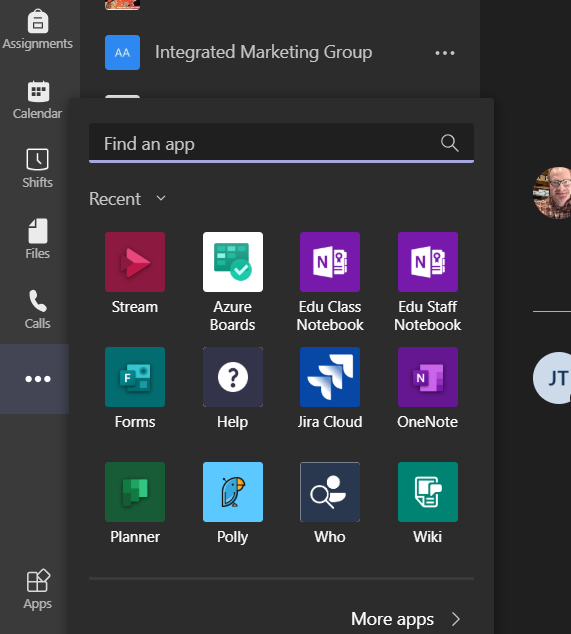The width and height of the screenshot is (571, 634).
Task: Open Calls in the sidebar
Action: [x=38, y=309]
